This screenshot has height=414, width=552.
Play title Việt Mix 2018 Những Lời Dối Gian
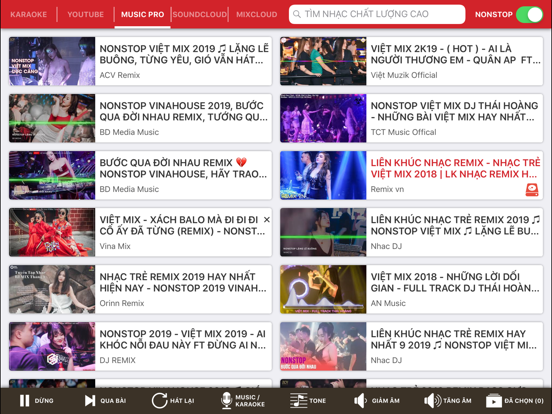click(455, 282)
